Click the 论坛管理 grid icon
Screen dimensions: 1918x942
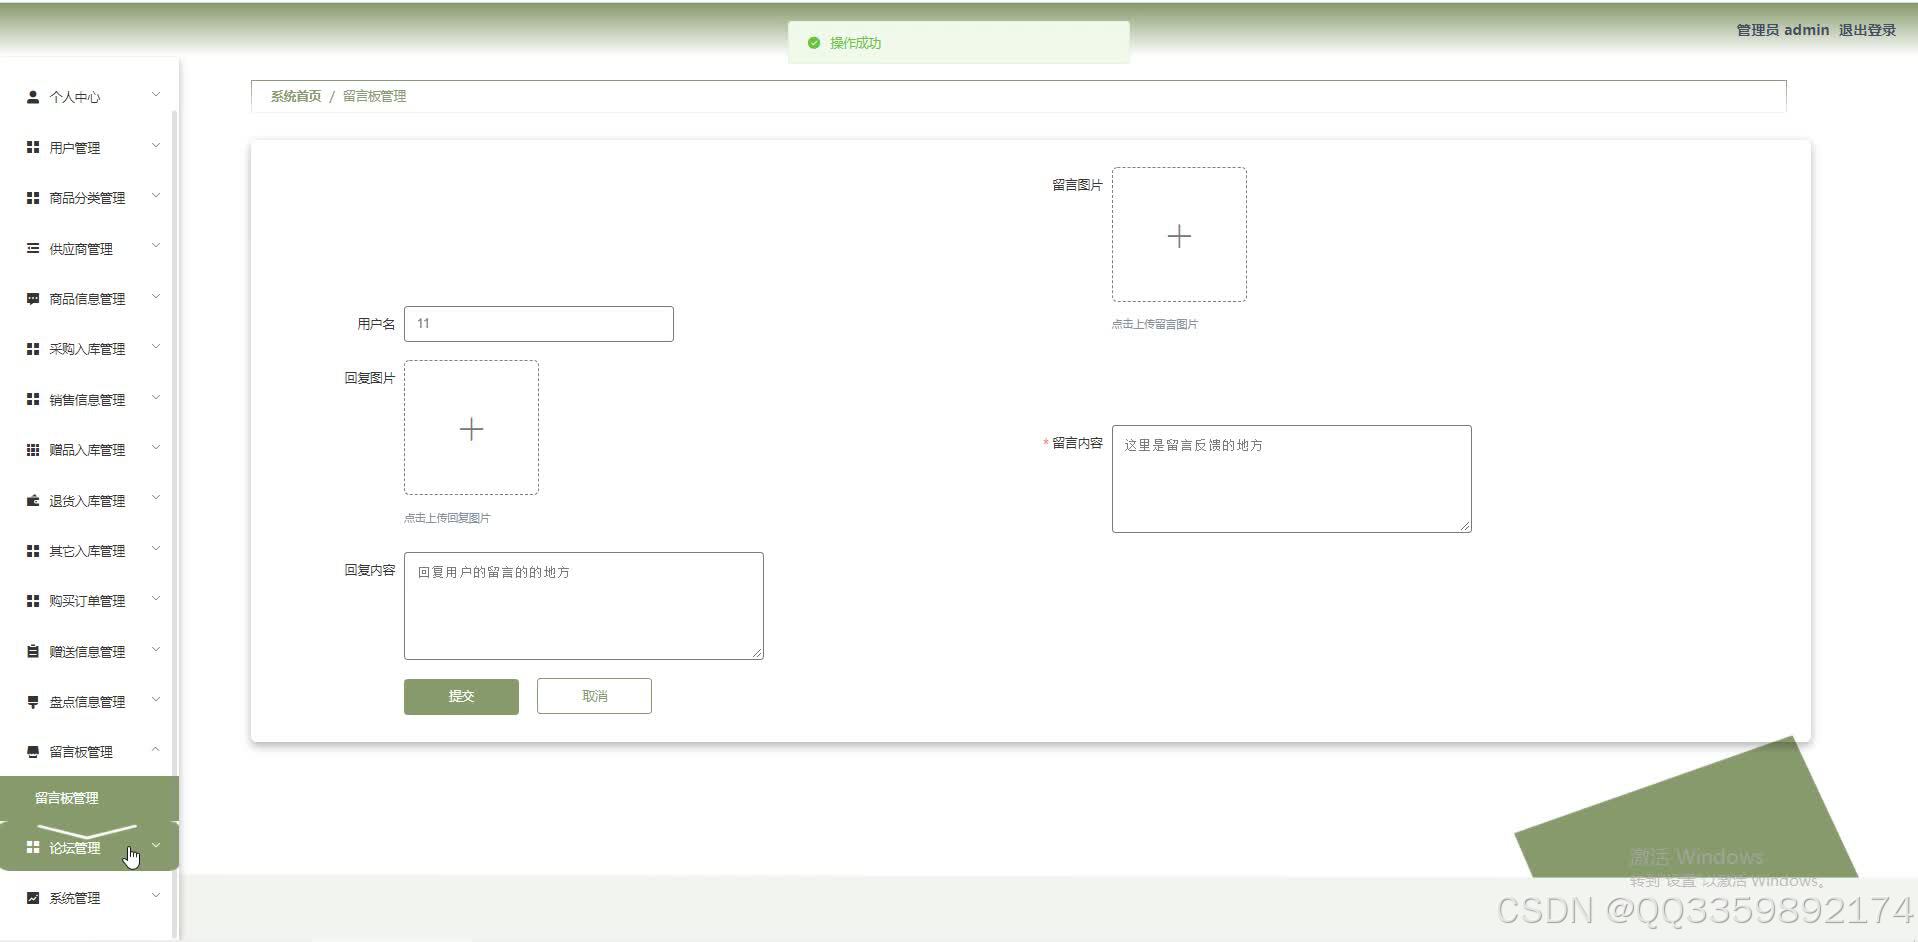(x=33, y=847)
